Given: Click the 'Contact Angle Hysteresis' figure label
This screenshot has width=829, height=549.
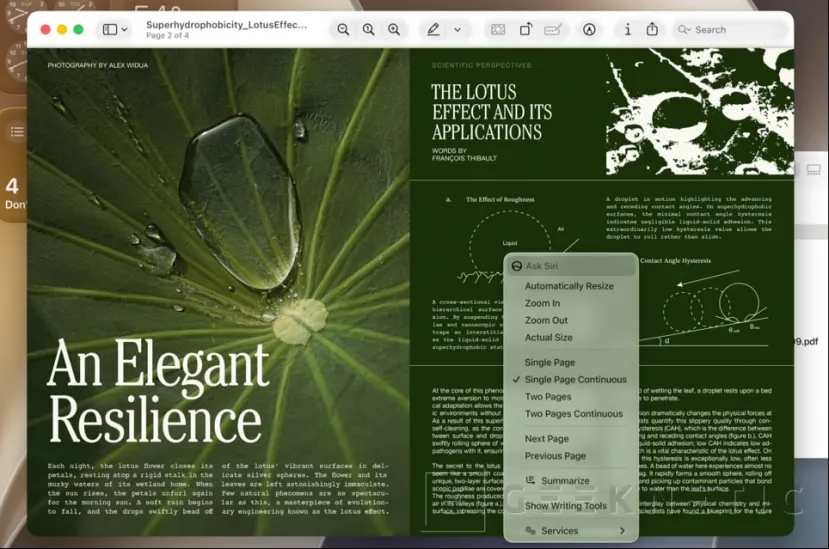Looking at the screenshot, I should 675,261.
